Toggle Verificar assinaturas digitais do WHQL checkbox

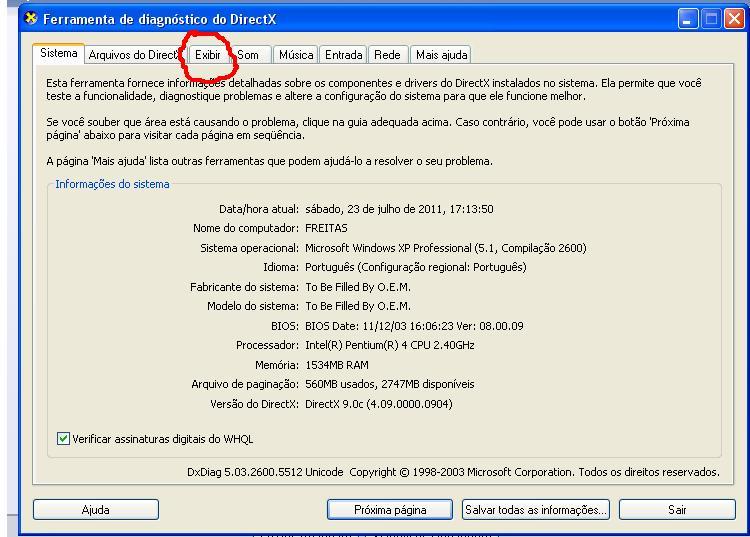pyautogui.click(x=63, y=438)
